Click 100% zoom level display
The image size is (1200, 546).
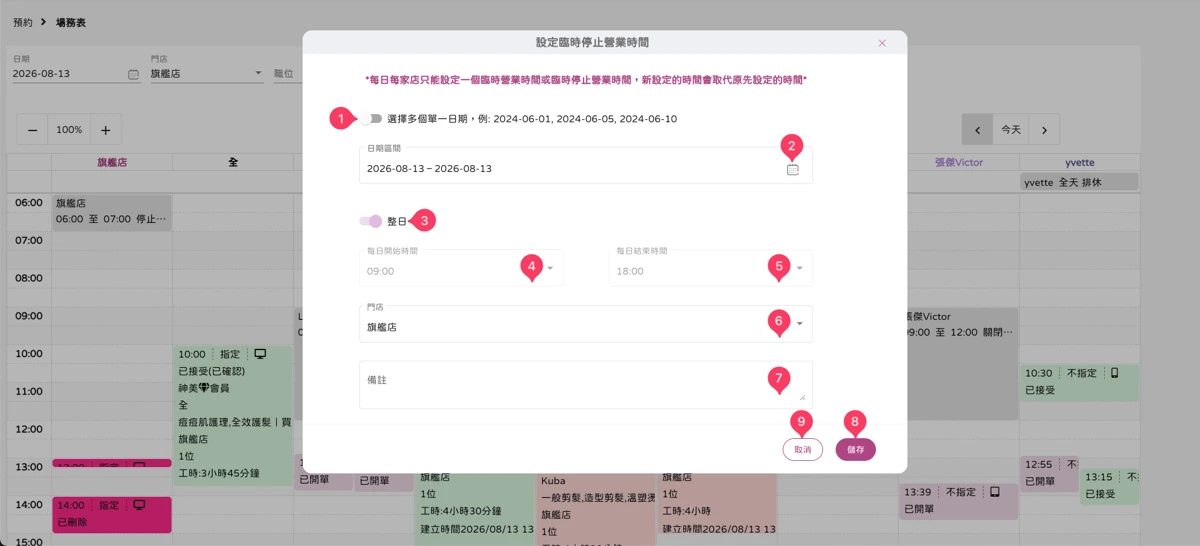pyautogui.click(x=69, y=130)
